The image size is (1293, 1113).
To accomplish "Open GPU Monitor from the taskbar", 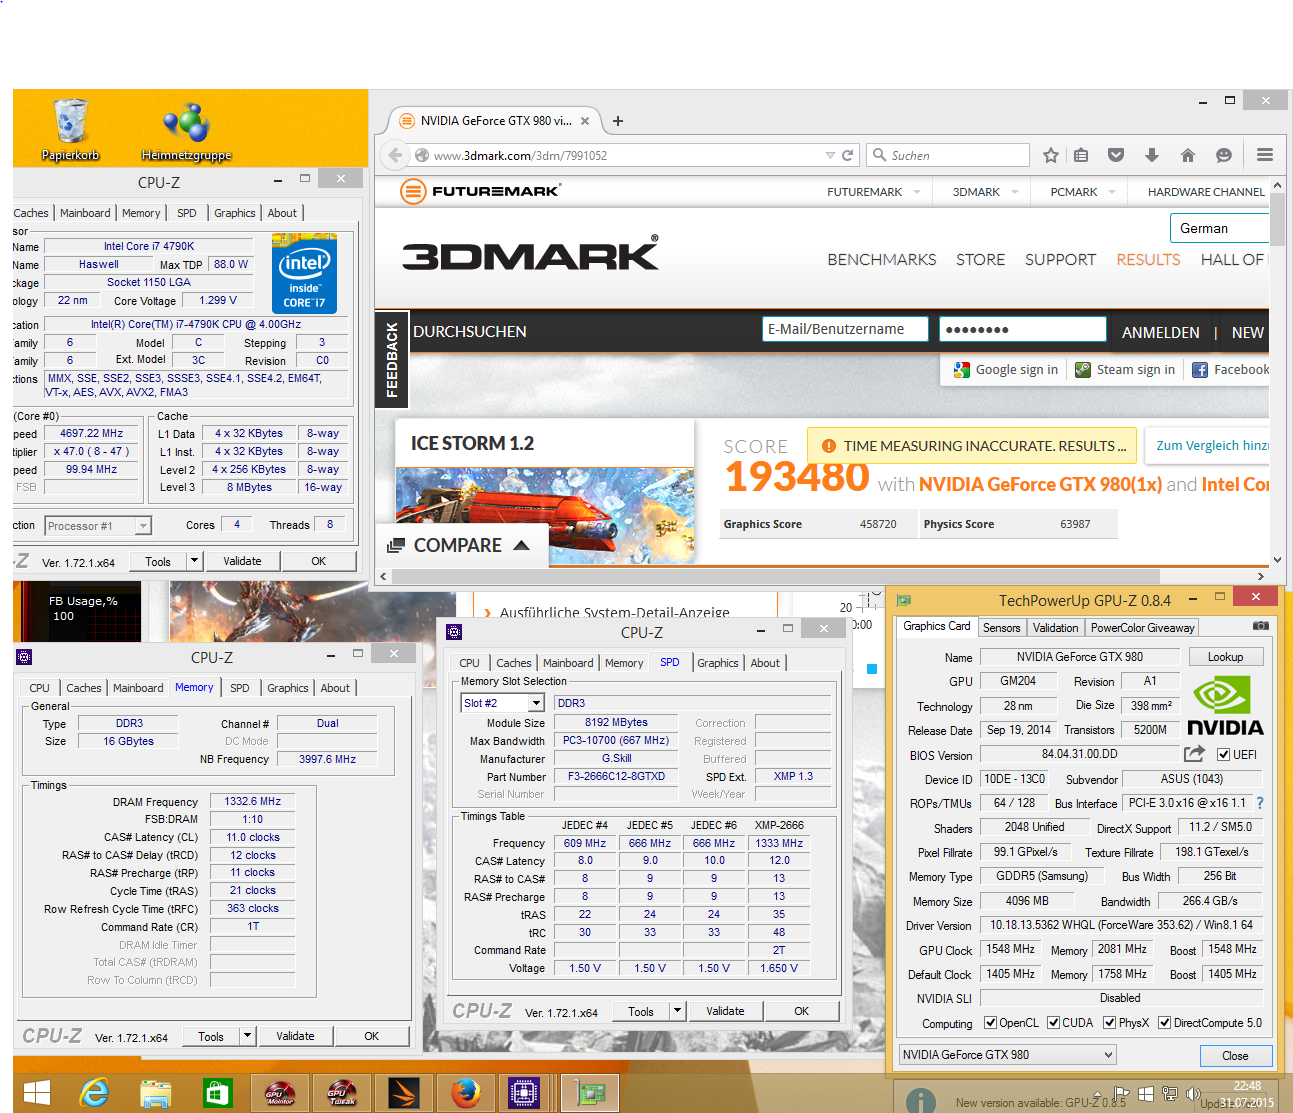I will coord(279,1094).
